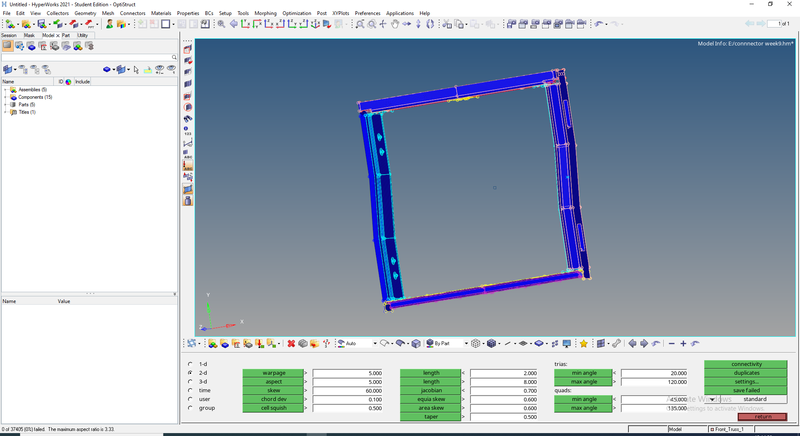Click the search box in Model browser

tap(86, 57)
